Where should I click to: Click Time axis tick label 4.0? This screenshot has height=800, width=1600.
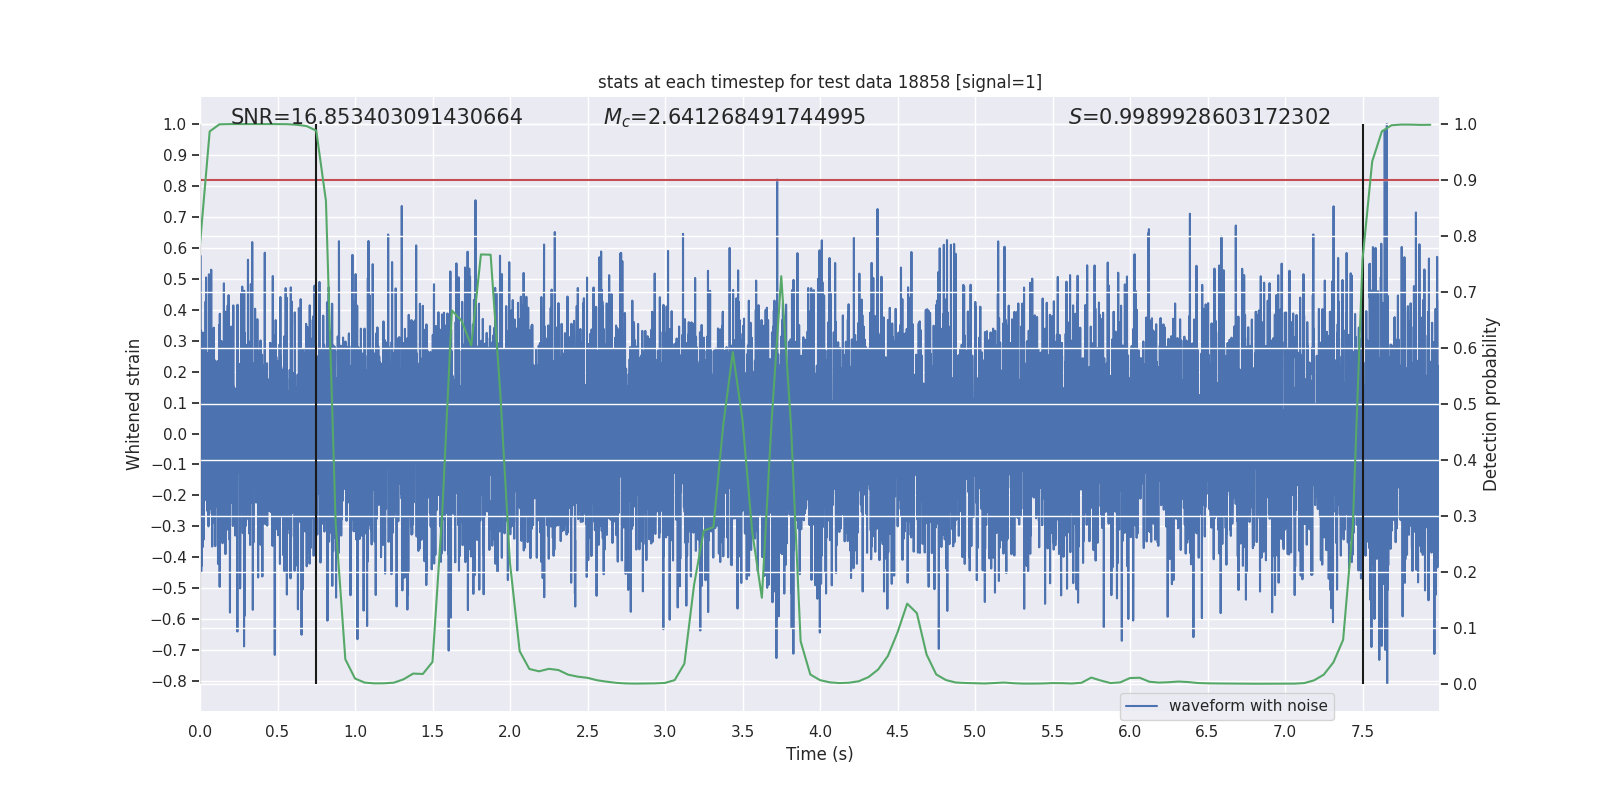820,731
